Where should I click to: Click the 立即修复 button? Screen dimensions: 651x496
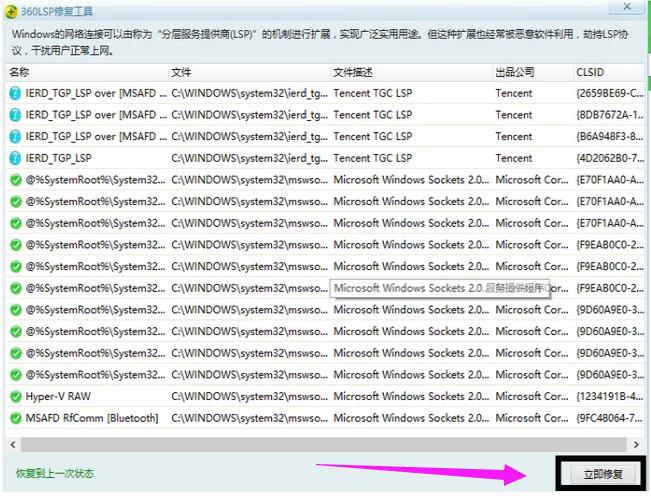[x=602, y=474]
